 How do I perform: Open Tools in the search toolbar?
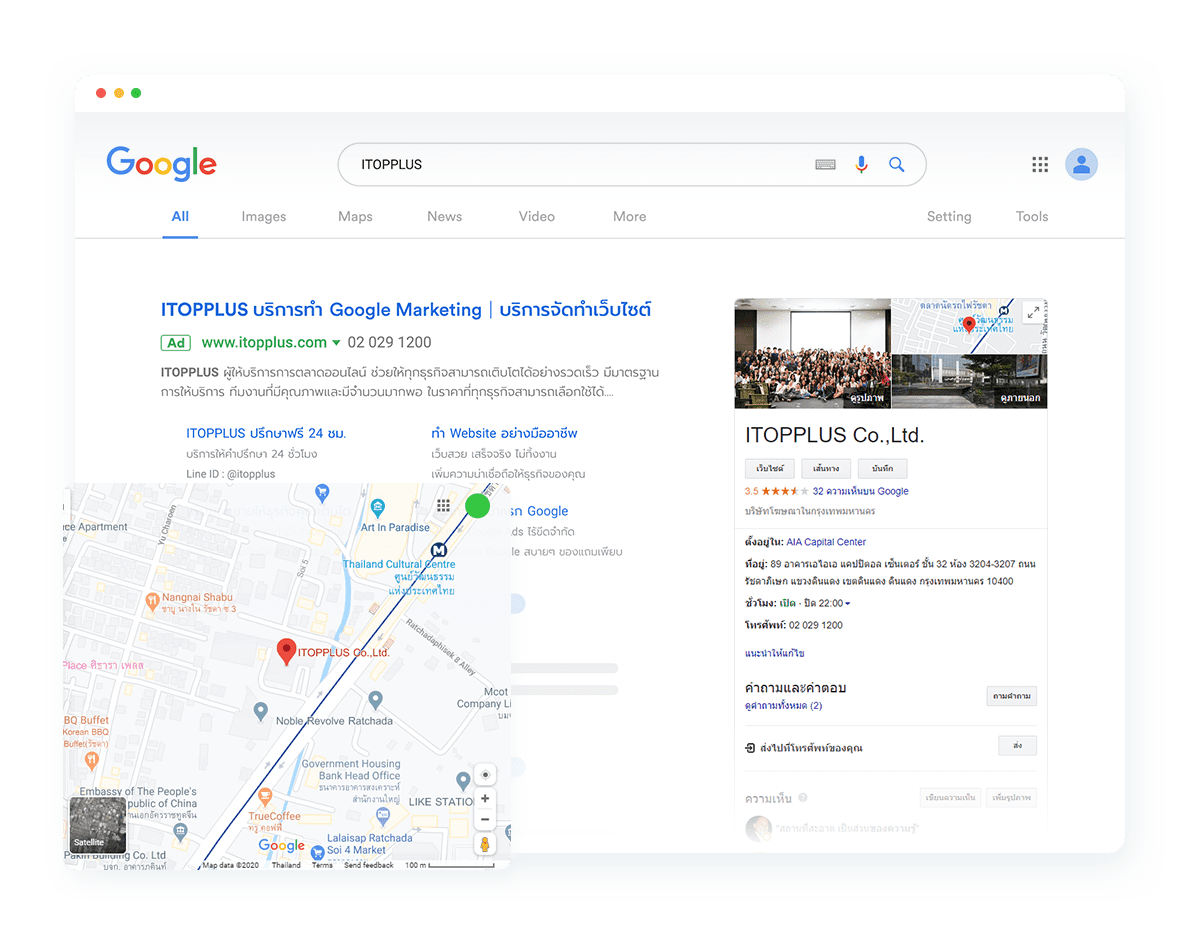(x=1032, y=216)
